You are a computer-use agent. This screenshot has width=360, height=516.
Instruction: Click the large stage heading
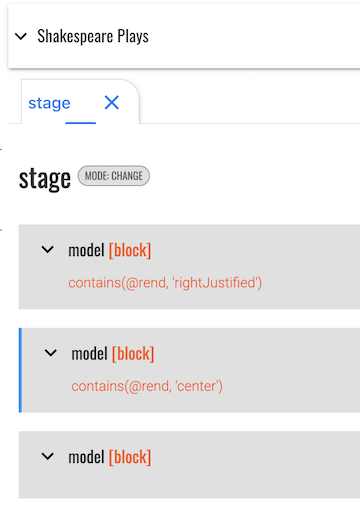click(45, 178)
